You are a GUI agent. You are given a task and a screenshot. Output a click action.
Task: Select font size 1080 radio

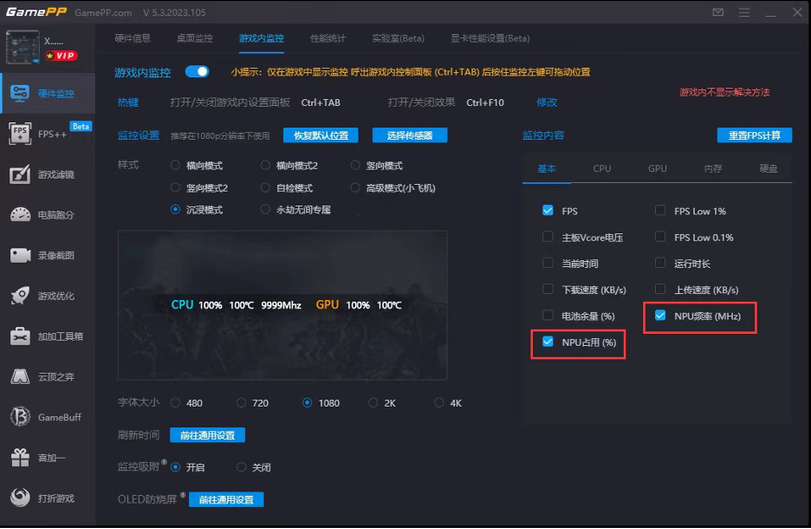pos(307,402)
